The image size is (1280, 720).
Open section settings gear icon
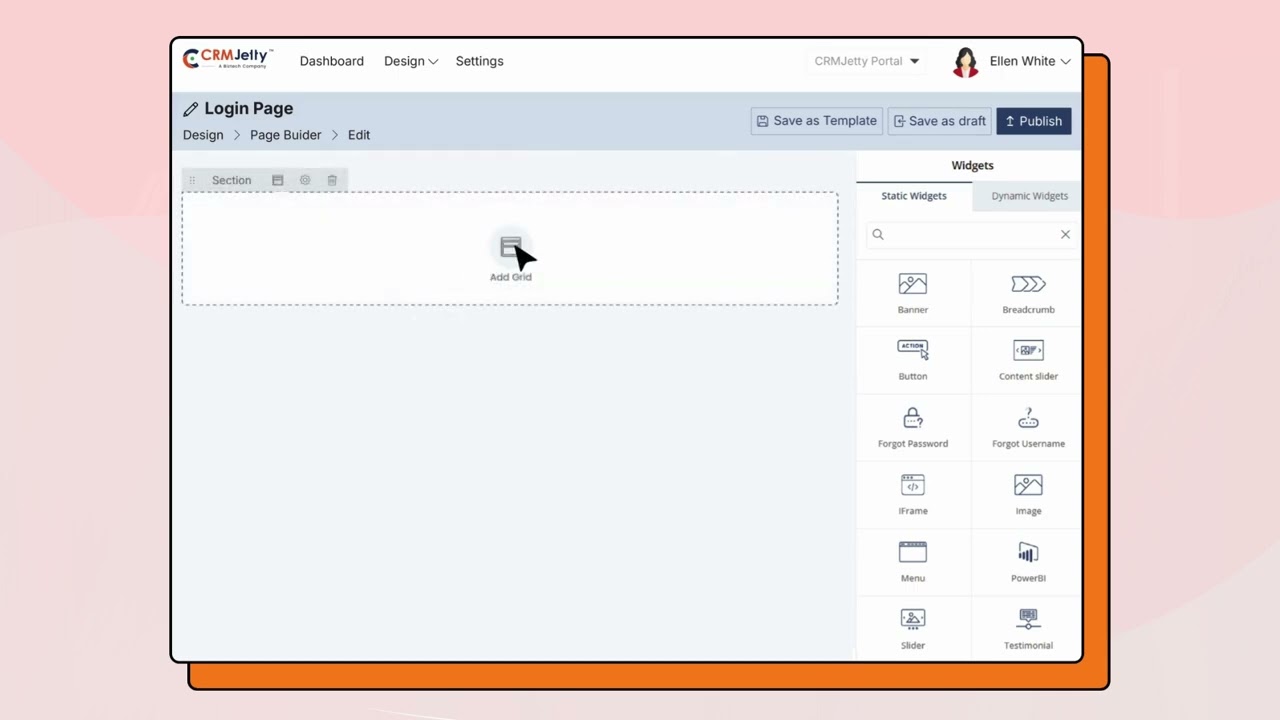(x=305, y=180)
